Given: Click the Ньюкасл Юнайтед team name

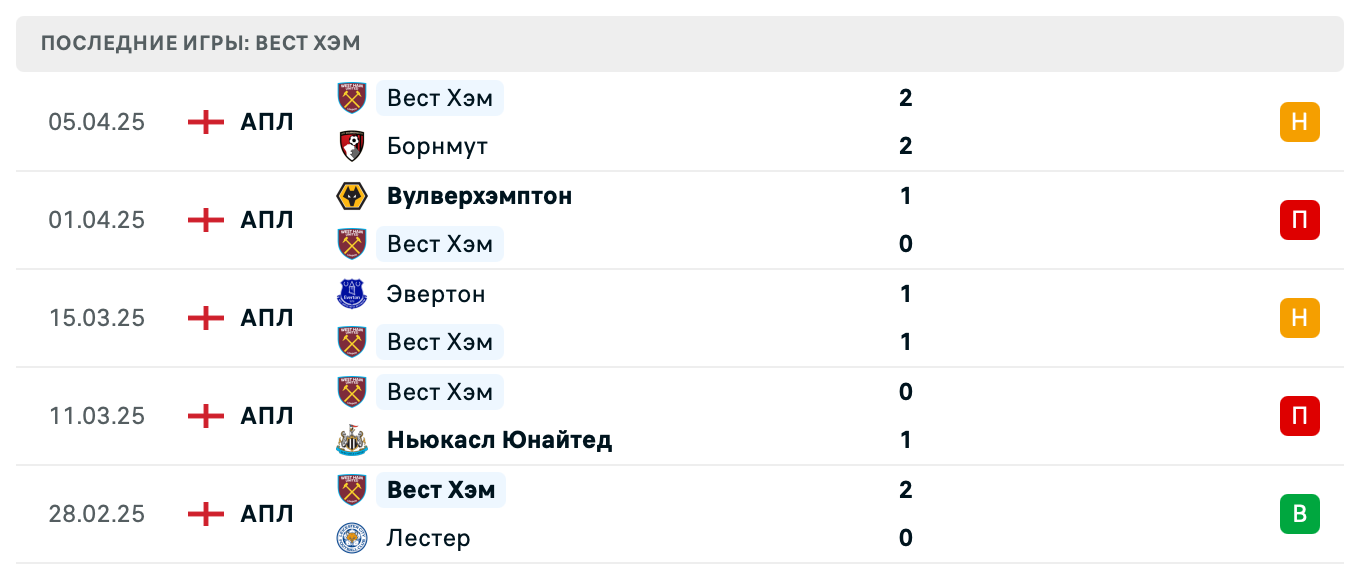Looking at the screenshot, I should point(499,439).
